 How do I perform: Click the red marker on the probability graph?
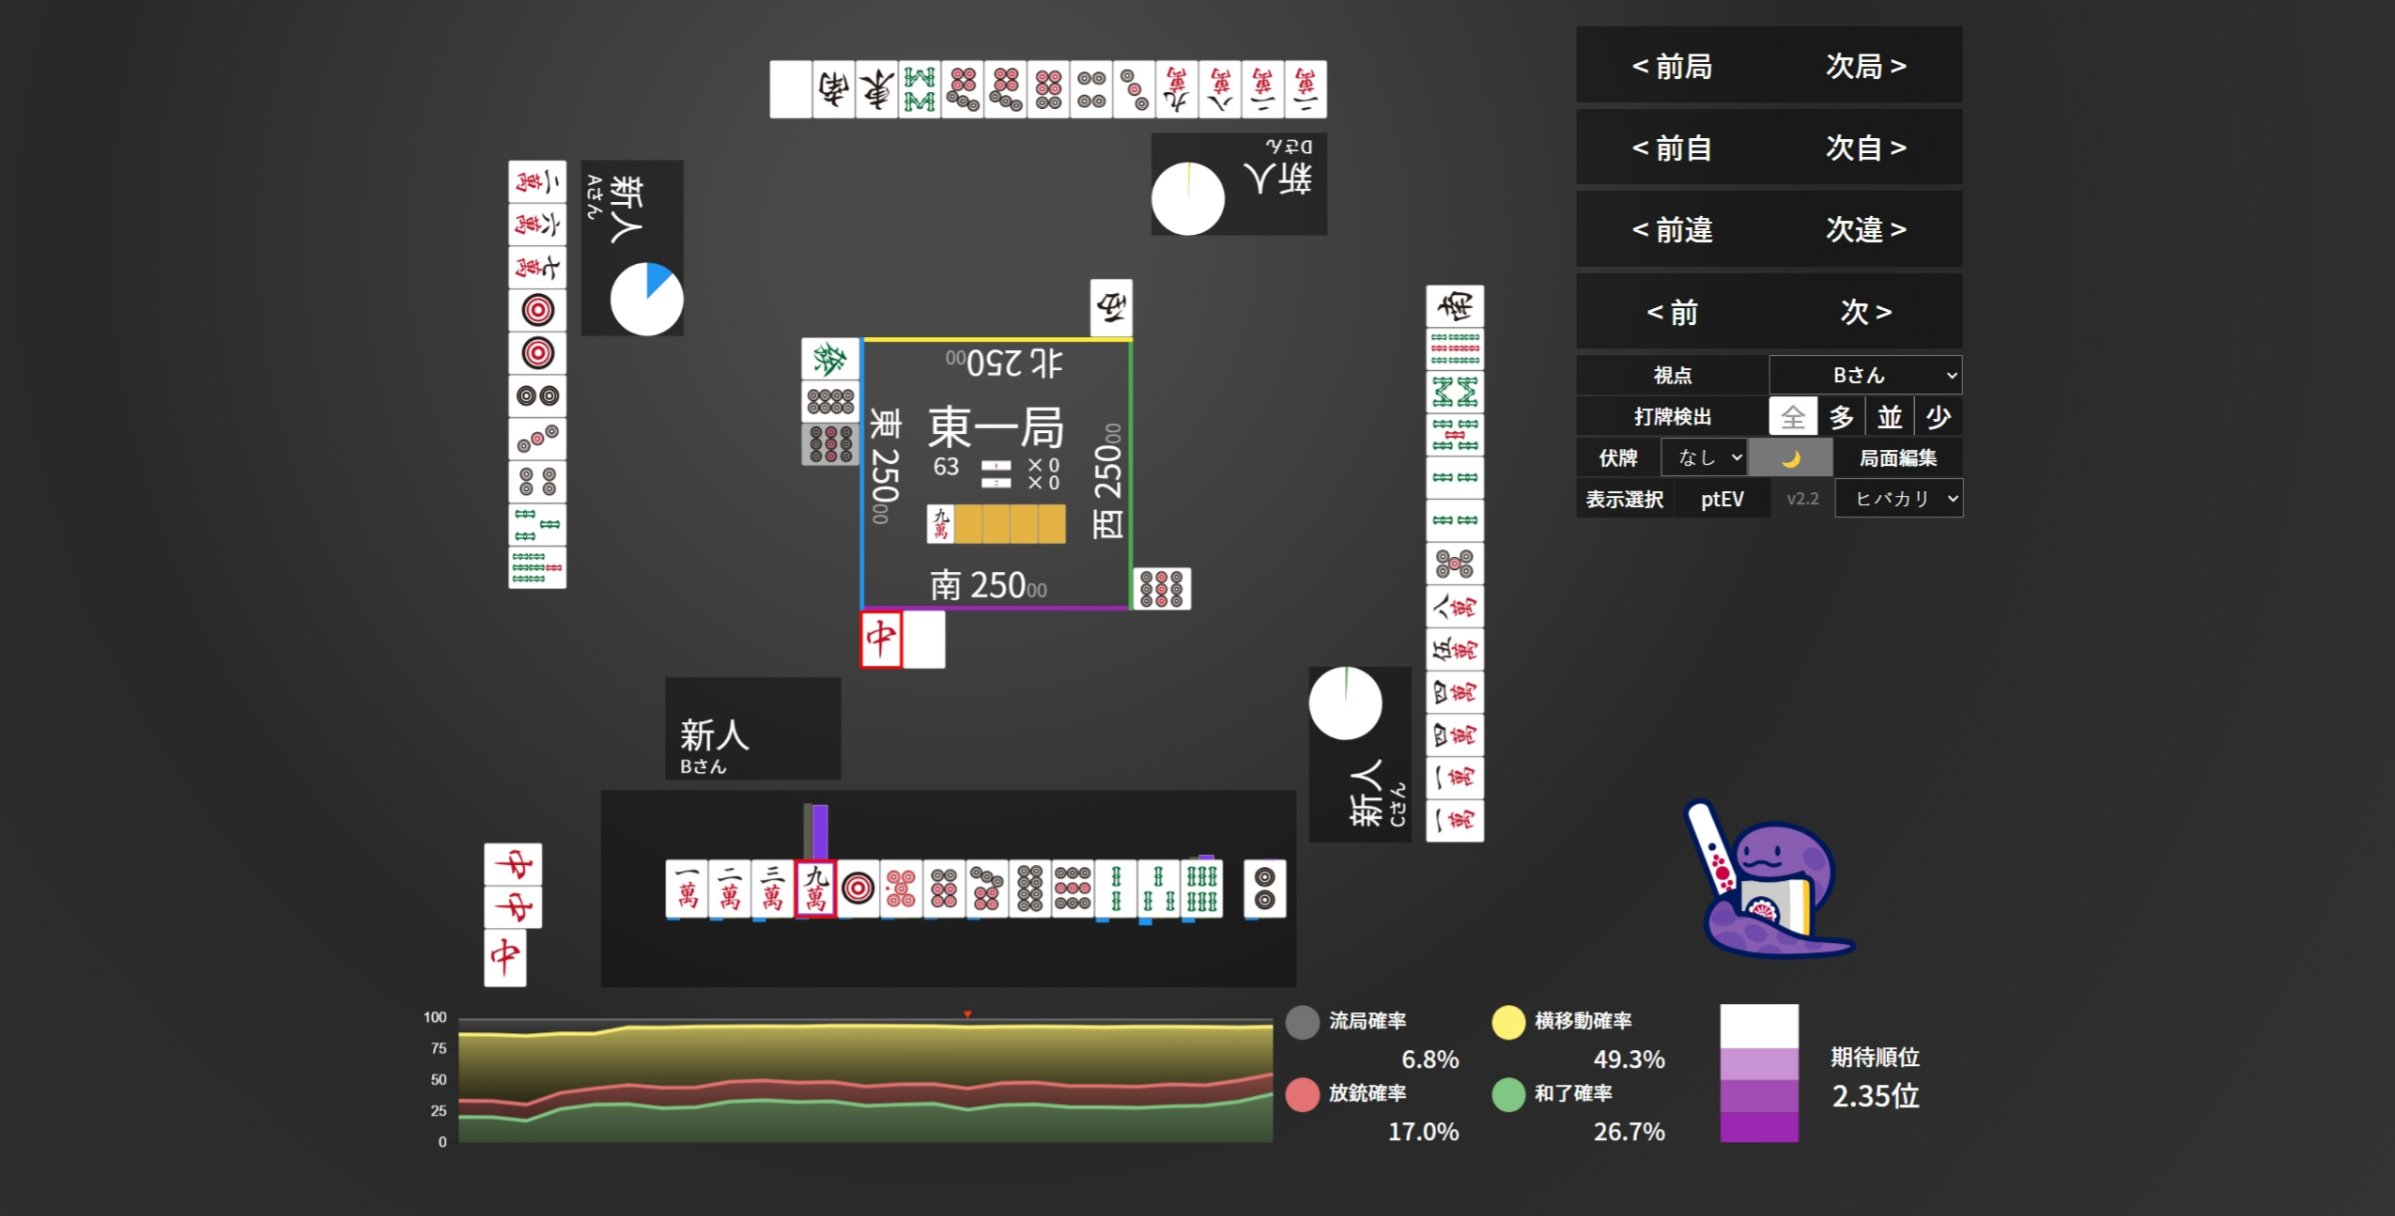coord(967,1014)
